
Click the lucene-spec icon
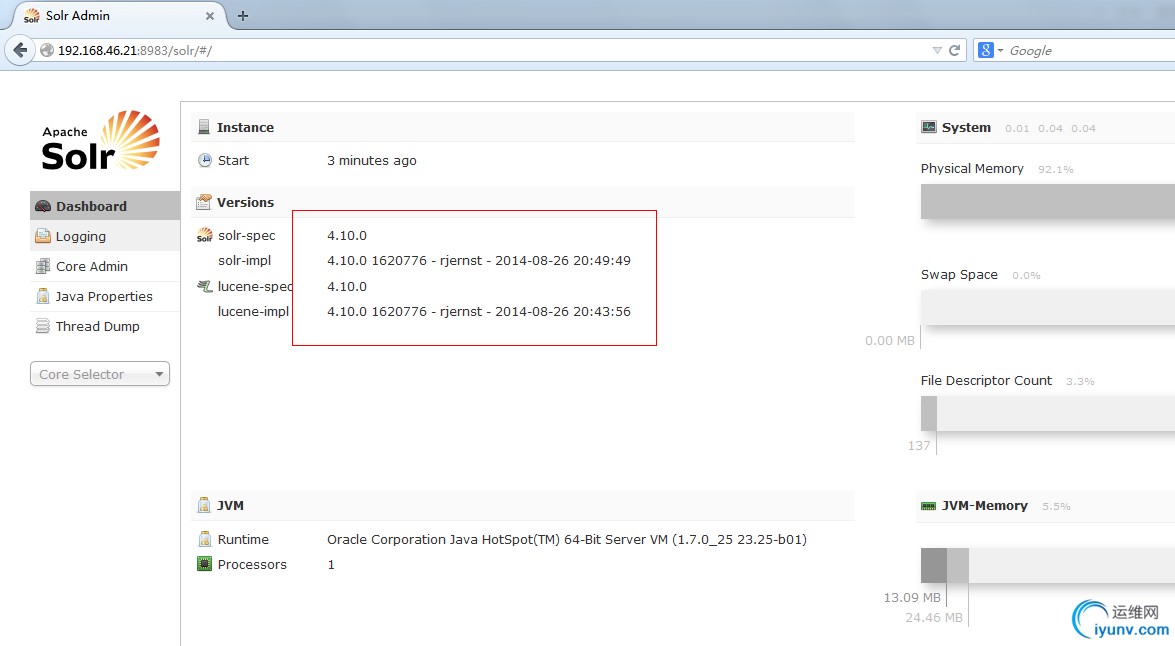pyautogui.click(x=204, y=286)
